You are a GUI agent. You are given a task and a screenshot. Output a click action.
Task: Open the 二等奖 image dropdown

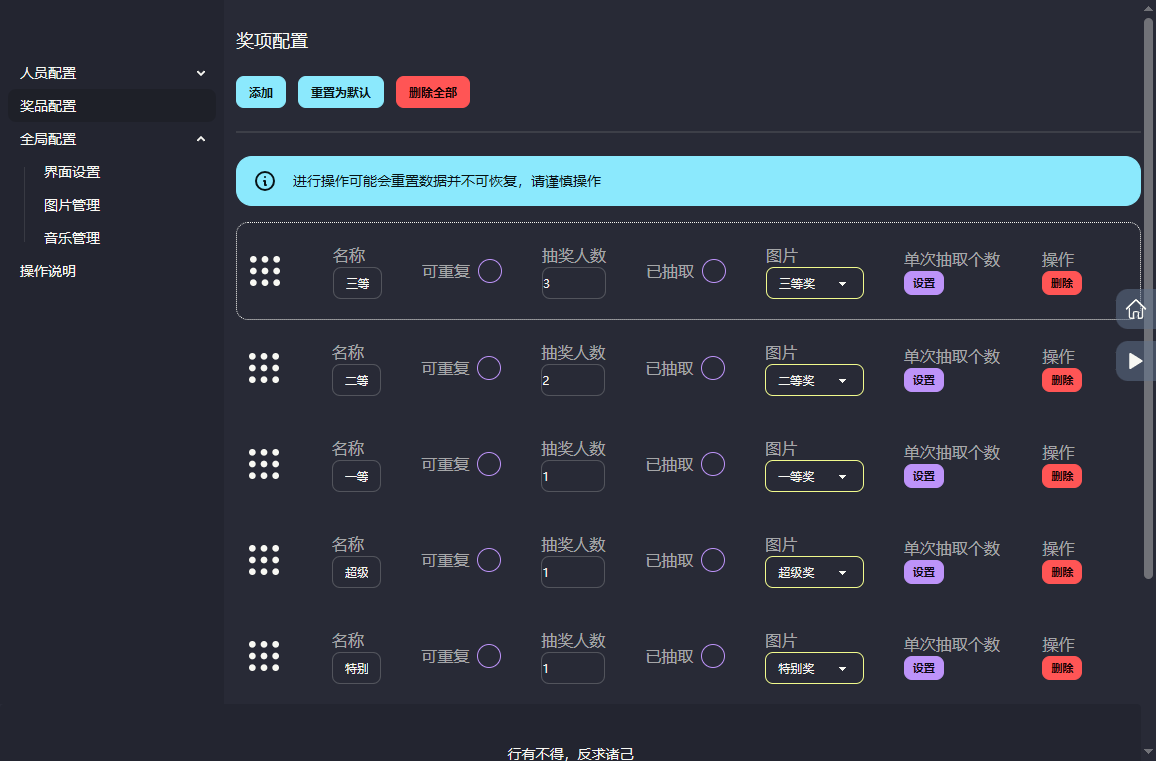point(814,380)
